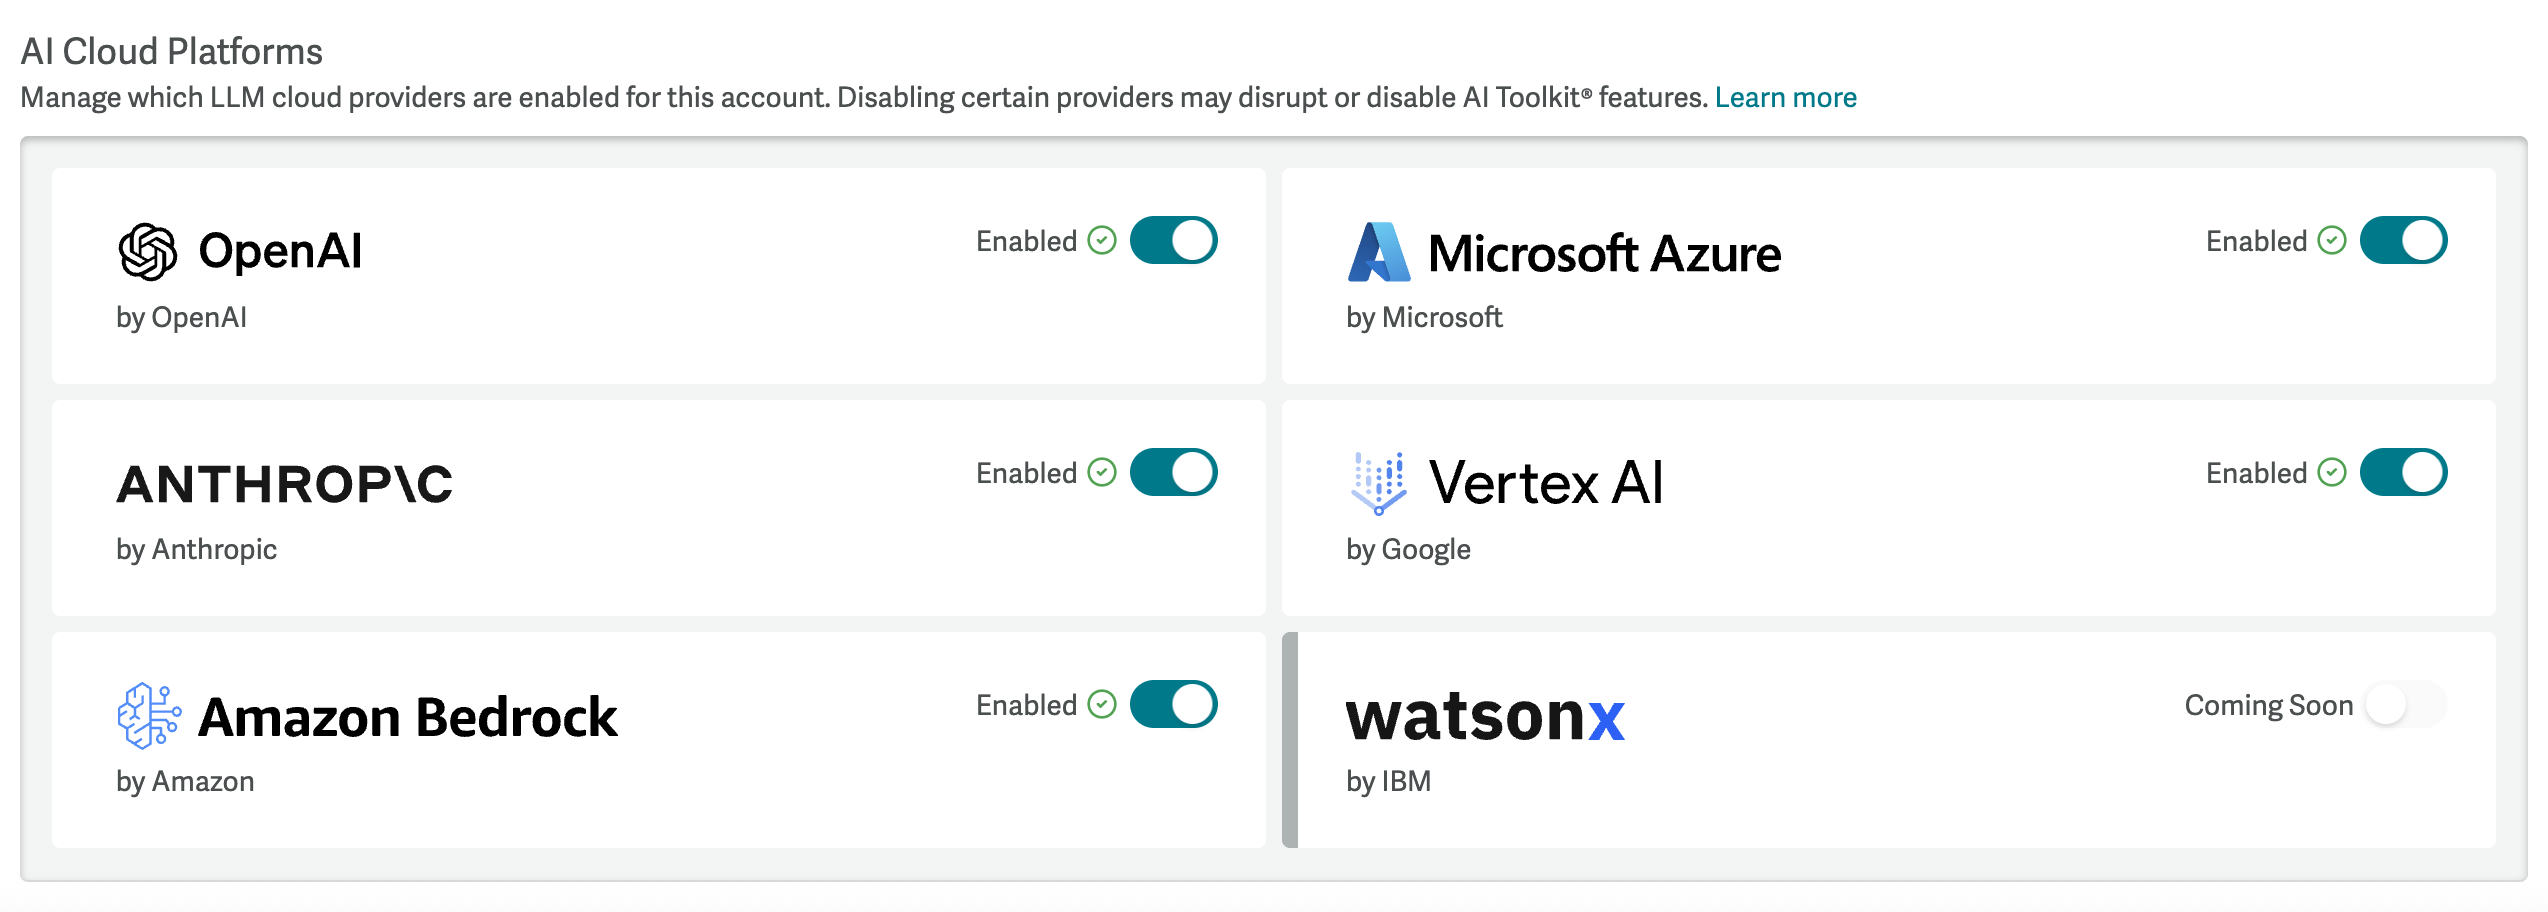2548x912 pixels.
Task: Disable the Amazon Bedrock toggle
Action: pyautogui.click(x=1173, y=703)
